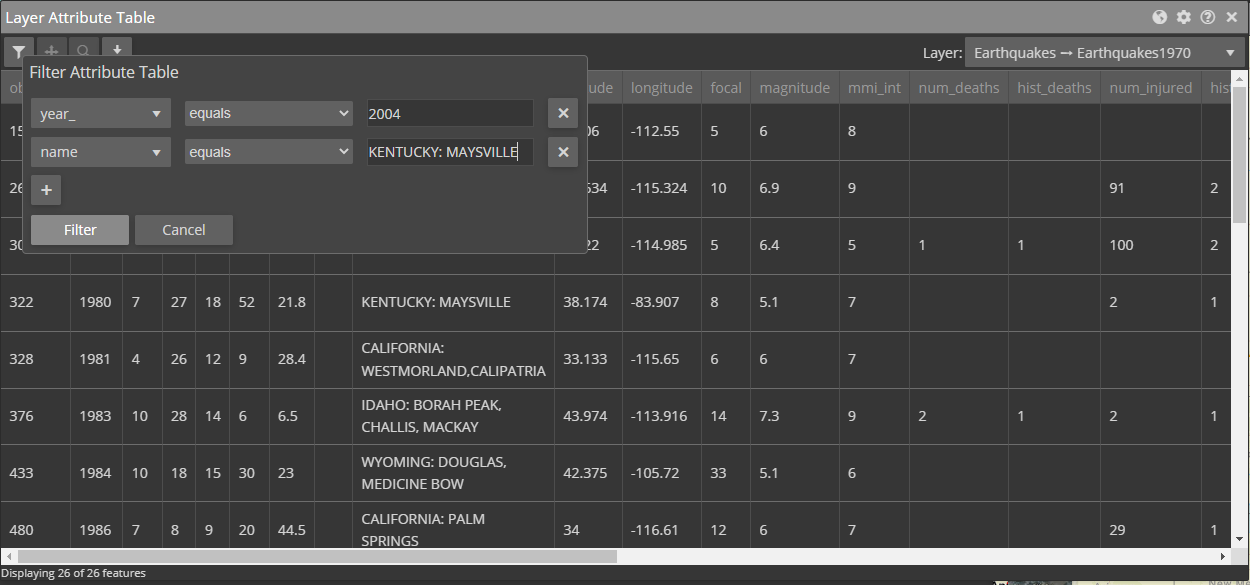Viewport: 1250px width, 585px height.
Task: Open help via question mark icon
Action: pos(1207,17)
